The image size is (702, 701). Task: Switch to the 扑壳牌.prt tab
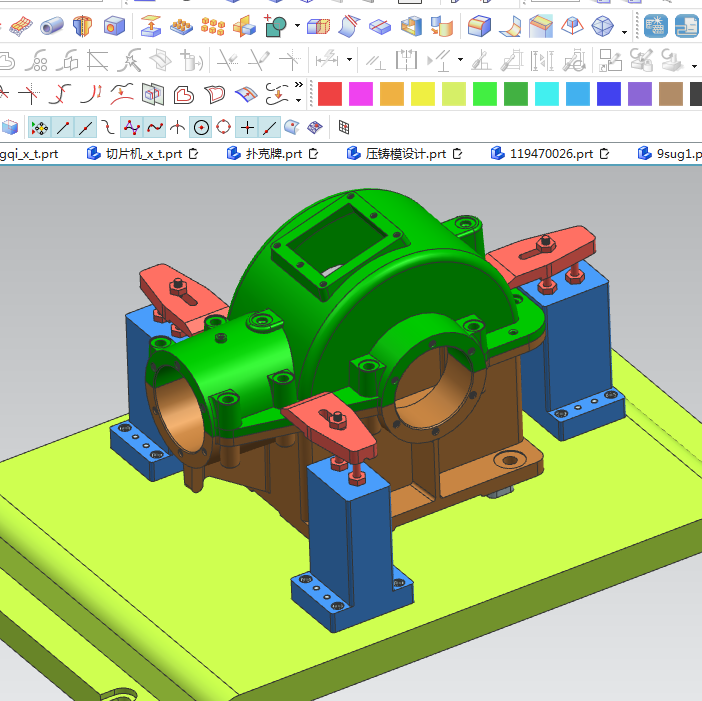(274, 154)
